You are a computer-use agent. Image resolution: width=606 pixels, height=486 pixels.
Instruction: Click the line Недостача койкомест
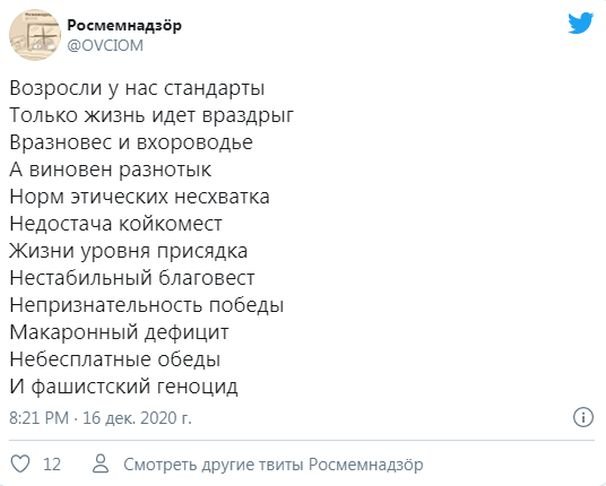(116, 223)
